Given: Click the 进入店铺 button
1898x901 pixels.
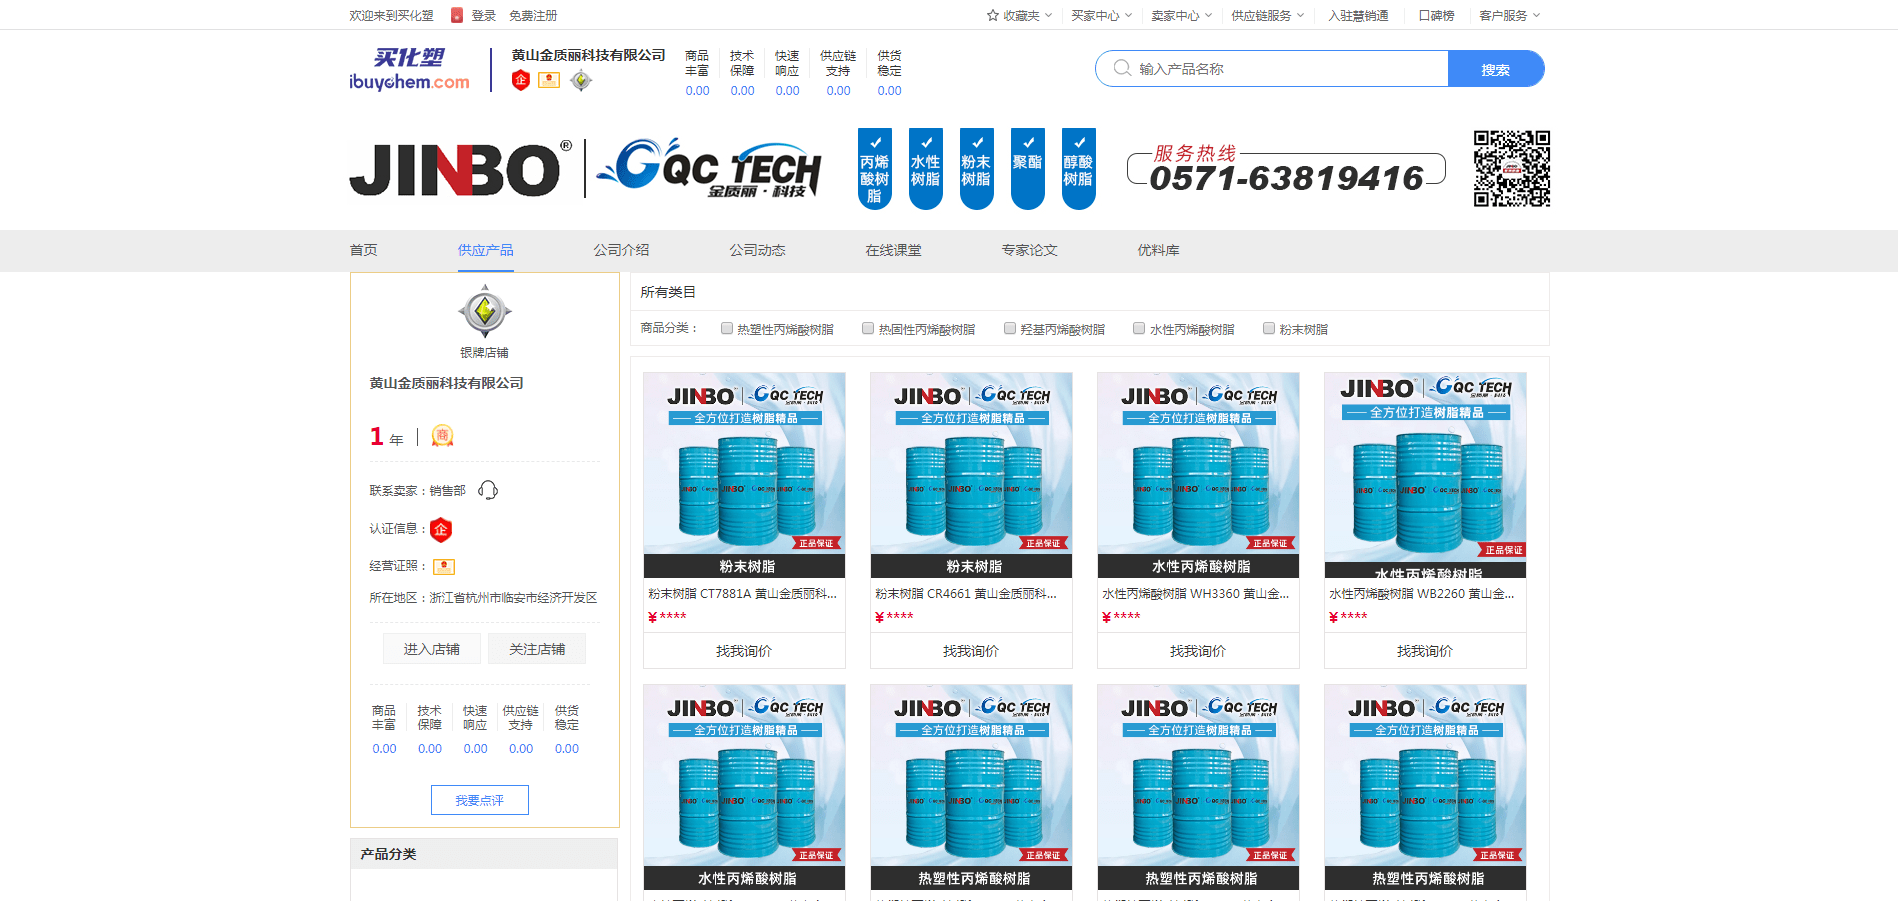Looking at the screenshot, I should 432,649.
